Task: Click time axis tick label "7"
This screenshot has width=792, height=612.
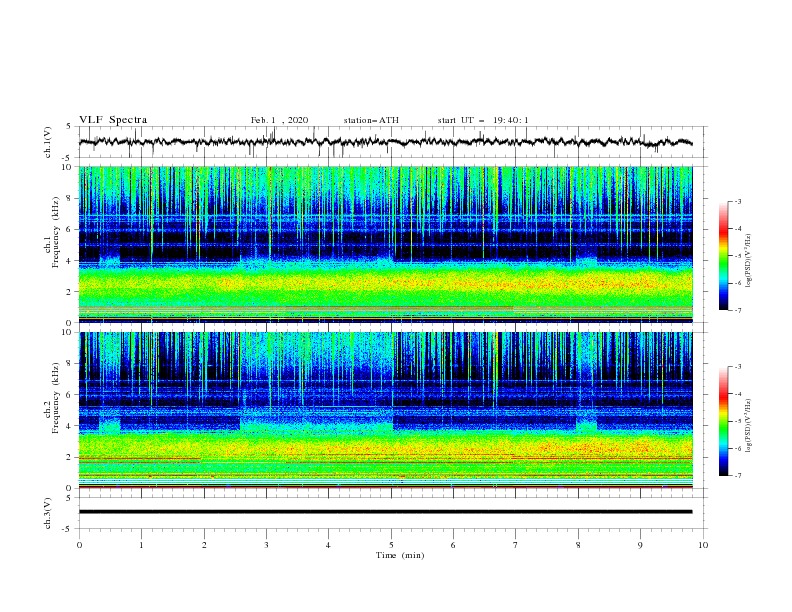Action: click(x=516, y=545)
